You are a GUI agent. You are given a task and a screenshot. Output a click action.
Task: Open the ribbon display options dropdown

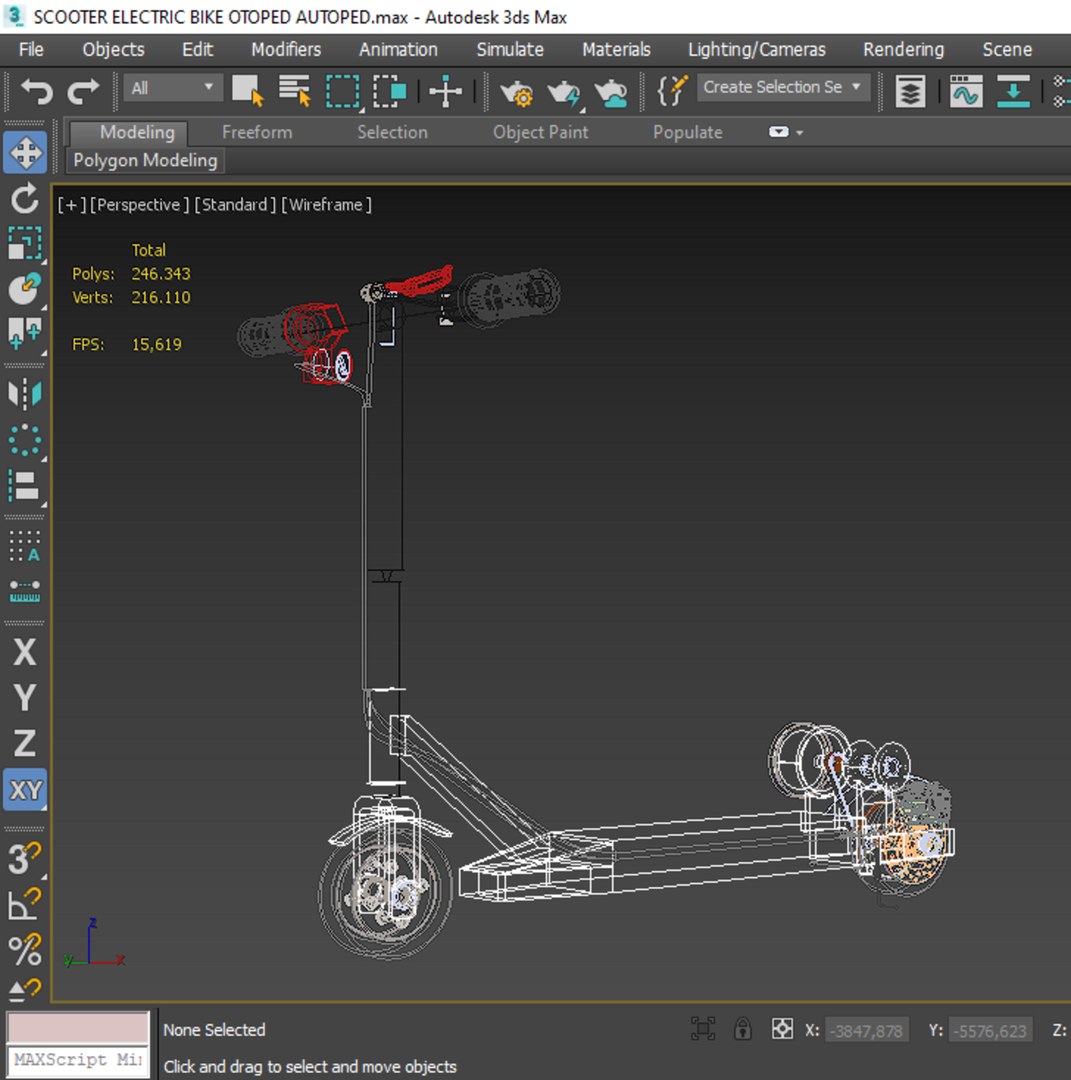[x=786, y=132]
